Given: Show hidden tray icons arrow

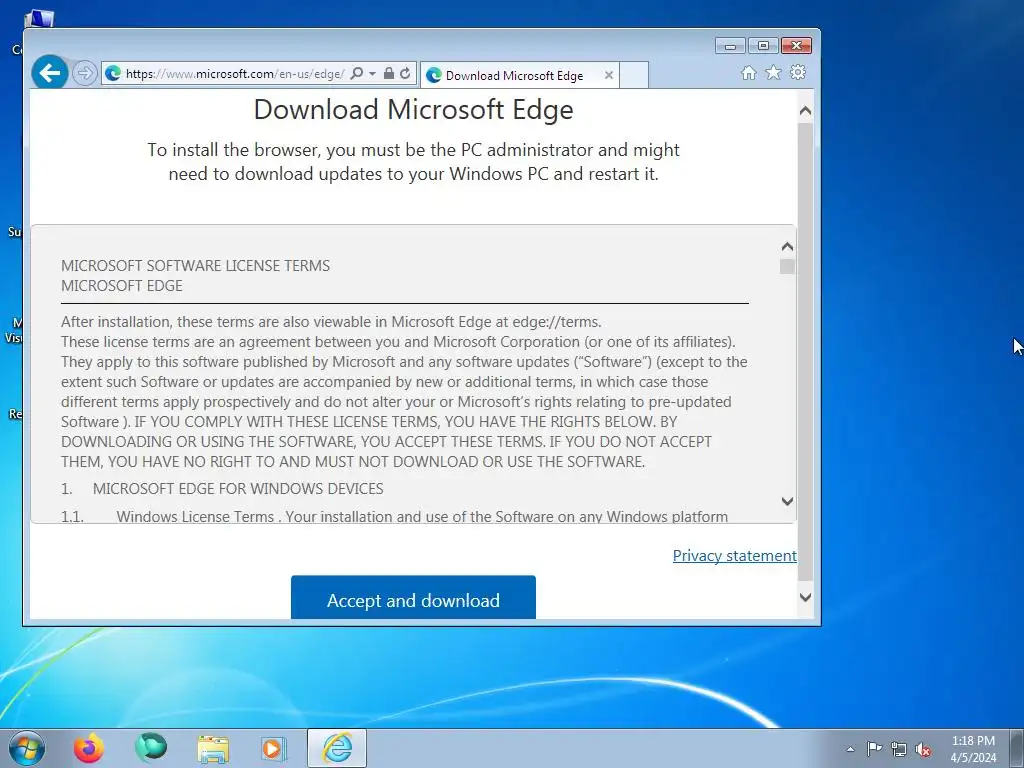Looking at the screenshot, I should (850, 749).
